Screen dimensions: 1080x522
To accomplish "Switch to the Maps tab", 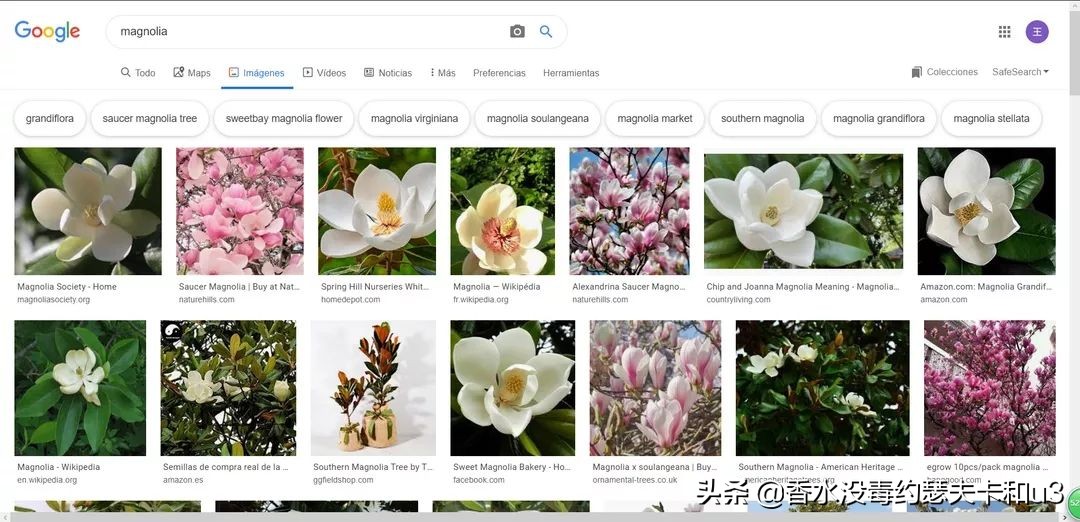I will pos(191,72).
